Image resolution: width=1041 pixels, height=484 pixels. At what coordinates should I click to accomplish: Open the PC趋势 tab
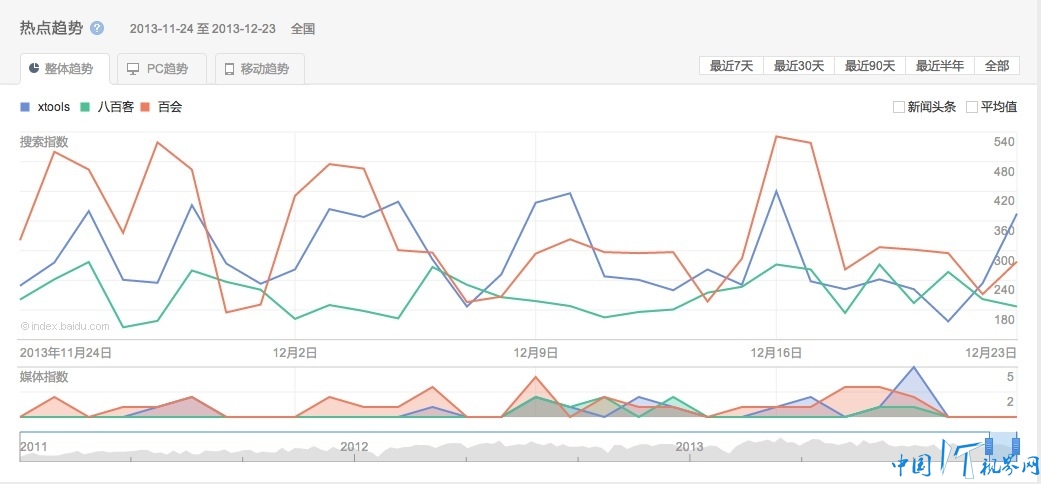point(162,69)
